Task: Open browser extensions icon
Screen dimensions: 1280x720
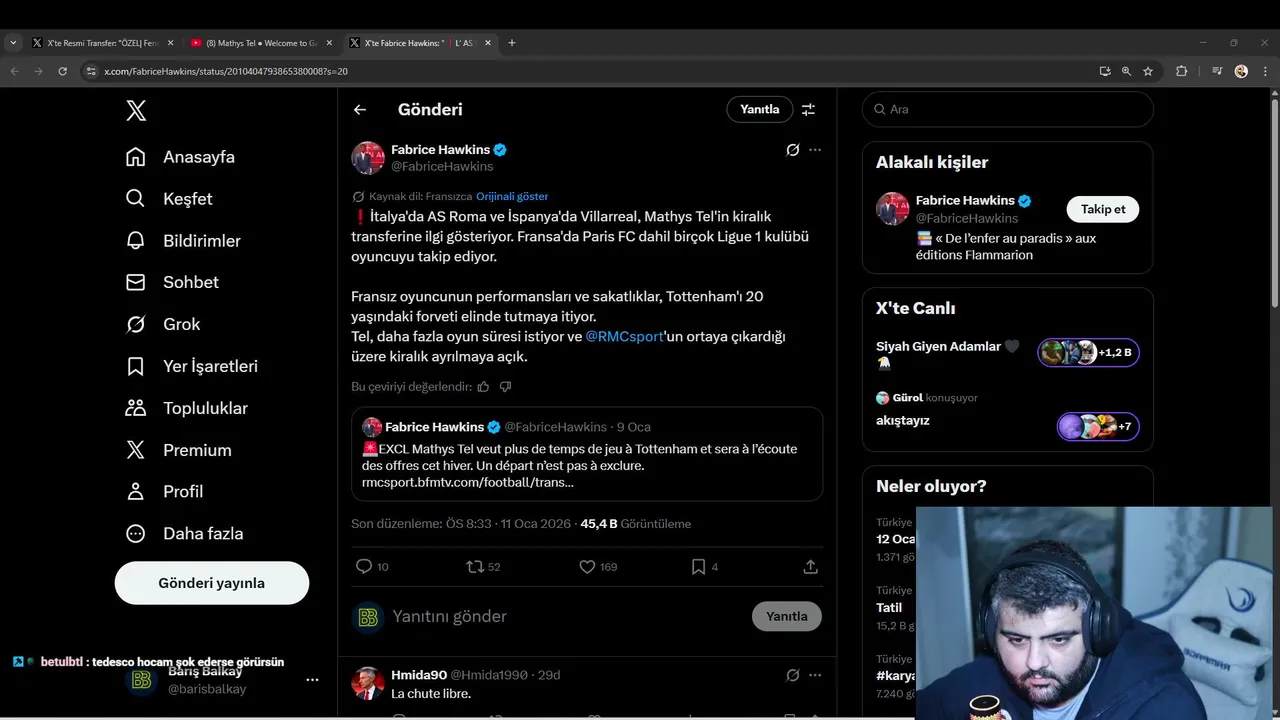Action: click(x=1181, y=71)
